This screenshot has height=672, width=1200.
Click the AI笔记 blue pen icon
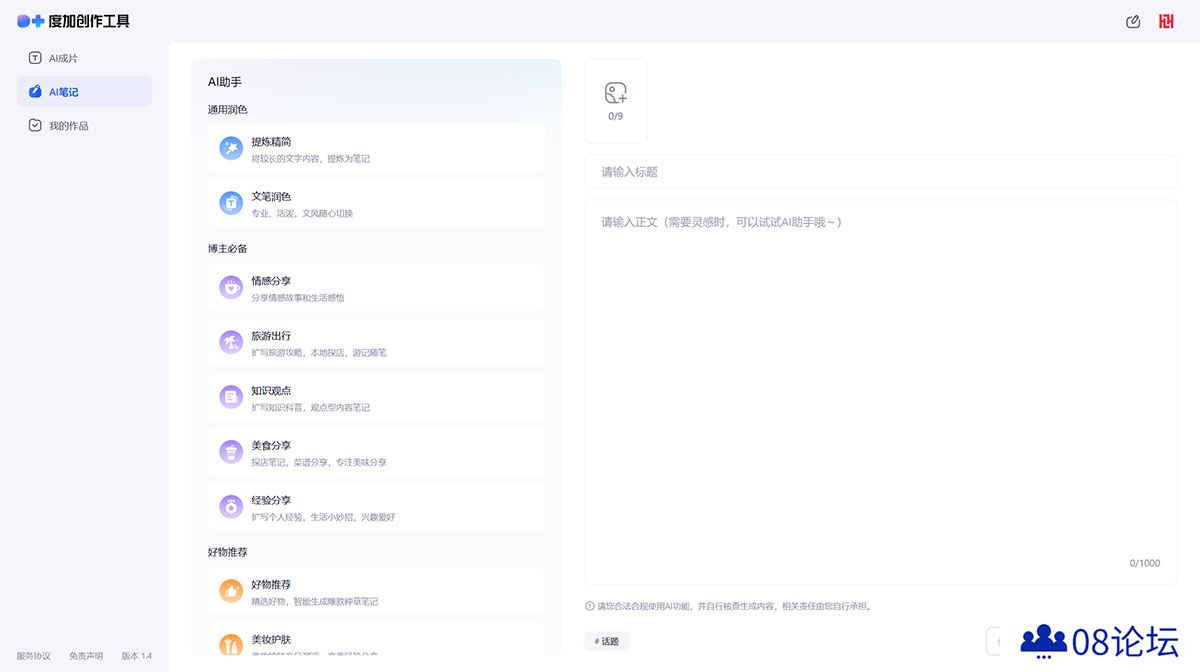tap(35, 92)
